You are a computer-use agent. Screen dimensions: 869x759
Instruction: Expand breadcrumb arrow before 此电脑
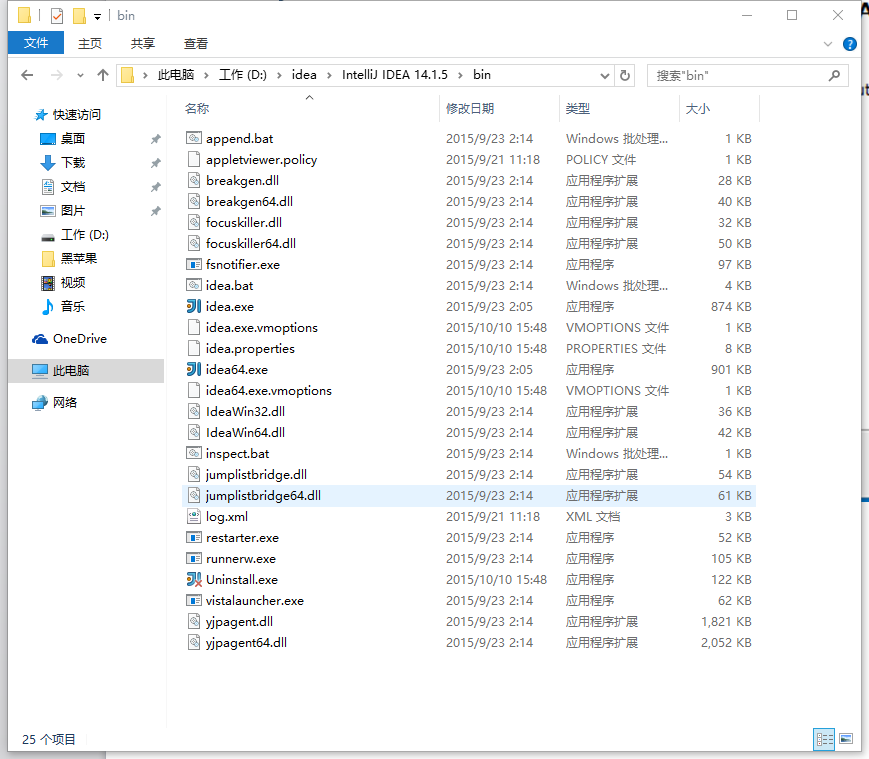click(x=145, y=75)
